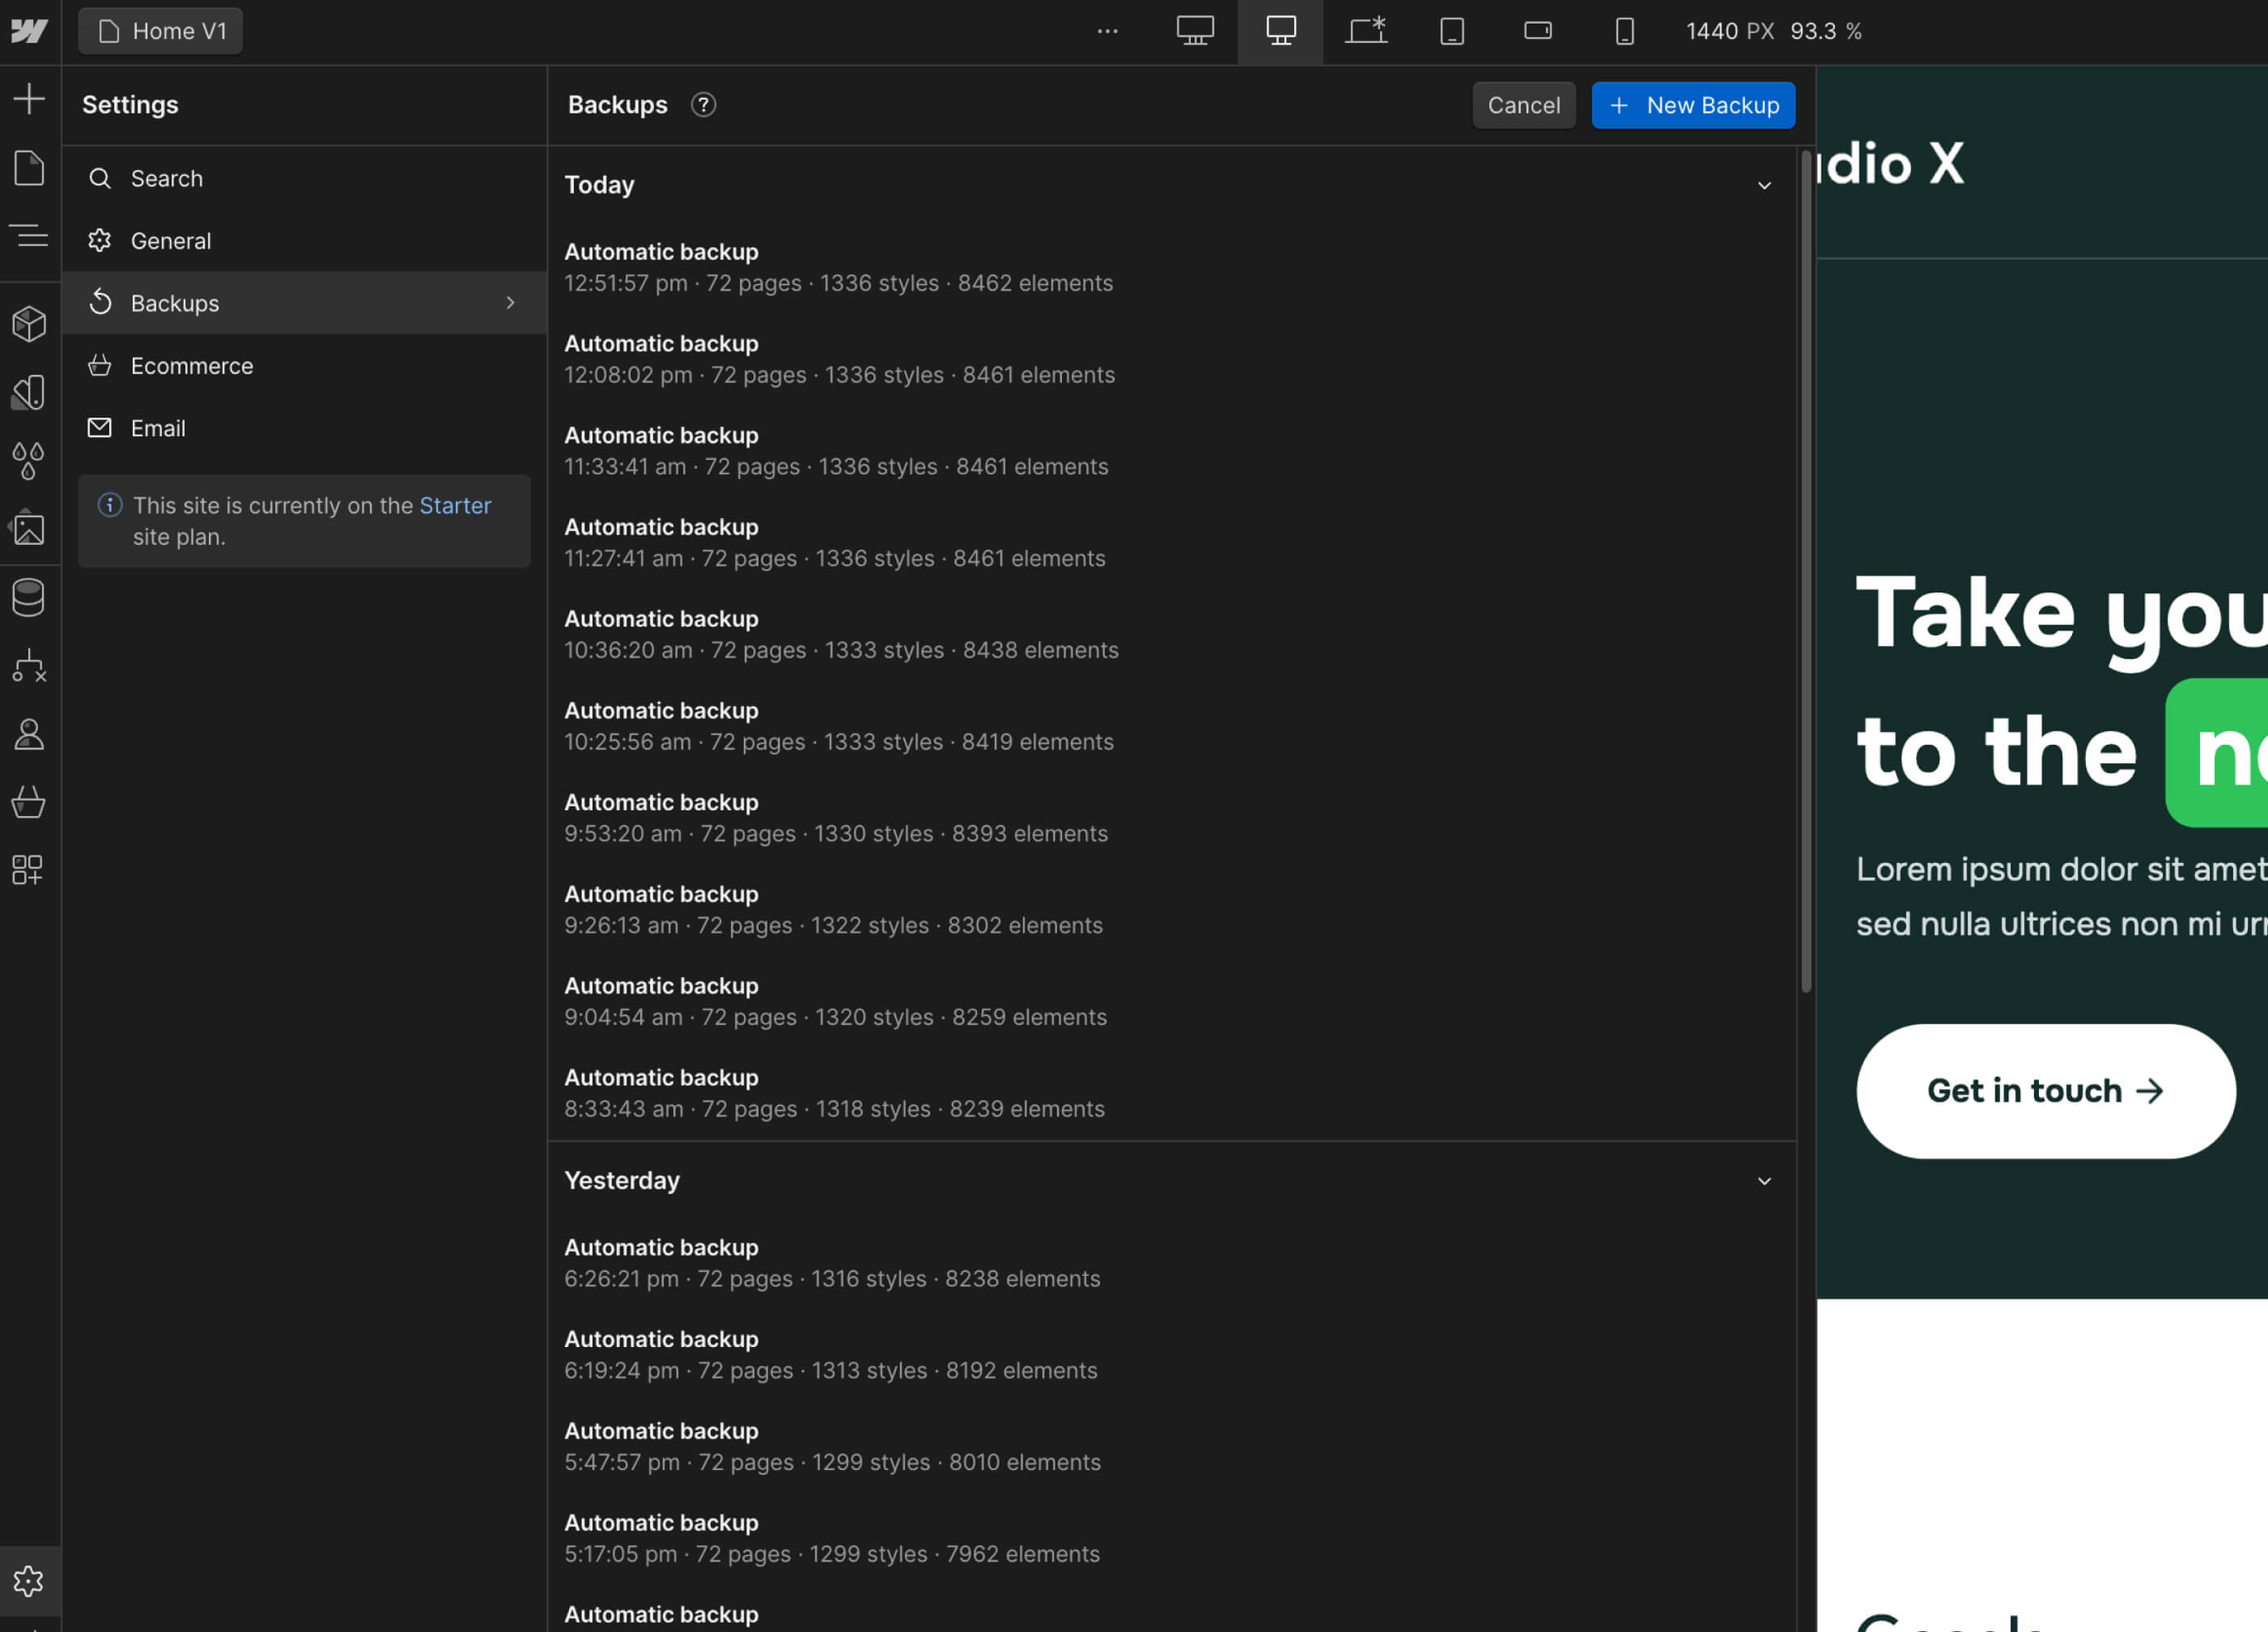
Task: Collapse the Yesterday backups section
Action: click(1764, 1181)
